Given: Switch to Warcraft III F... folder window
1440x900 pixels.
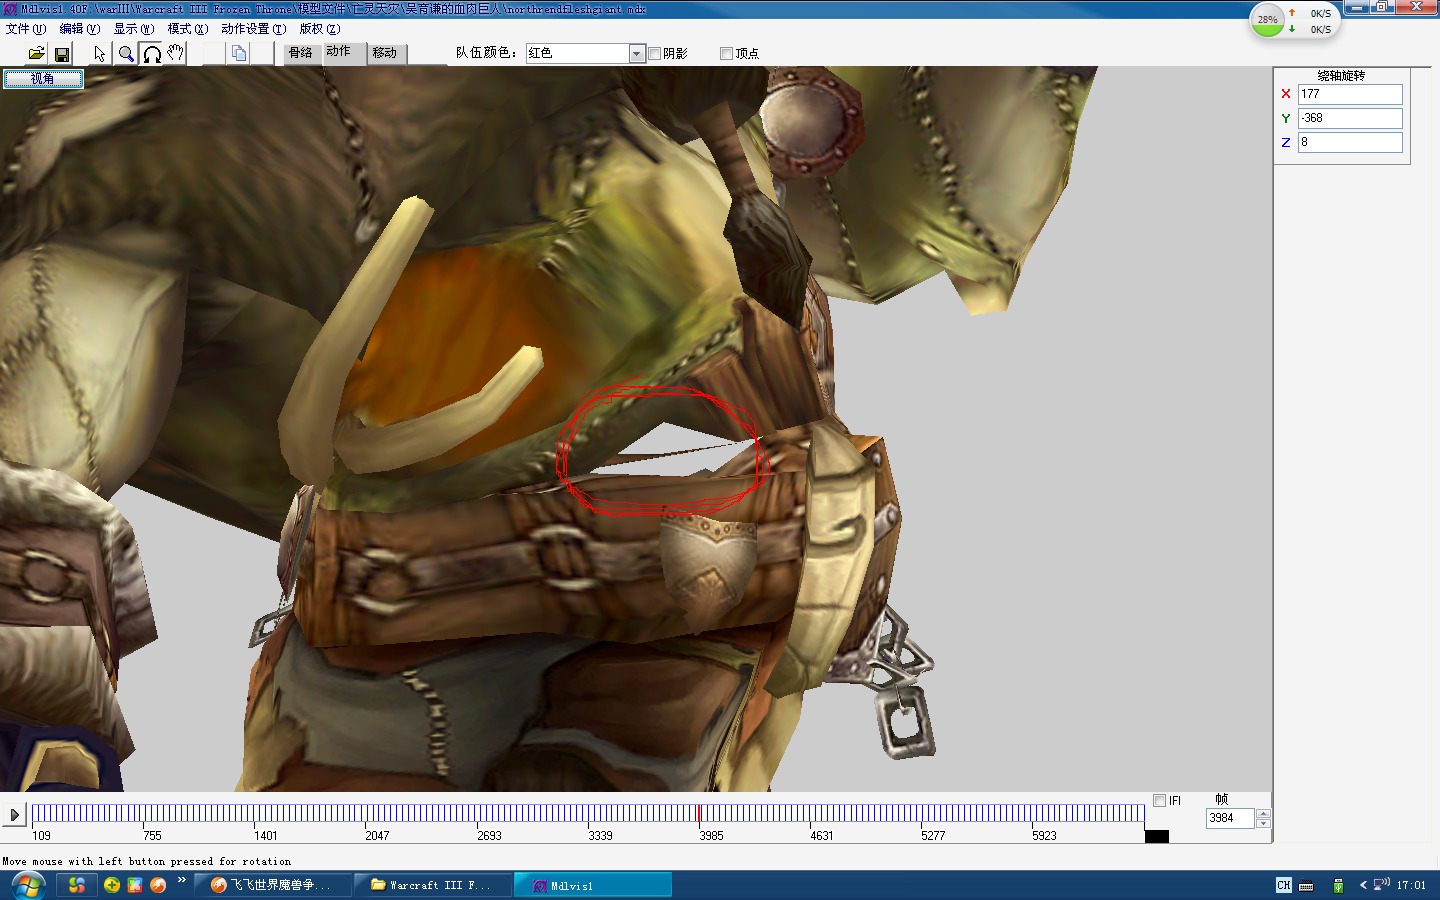Looking at the screenshot, I should point(433,885).
